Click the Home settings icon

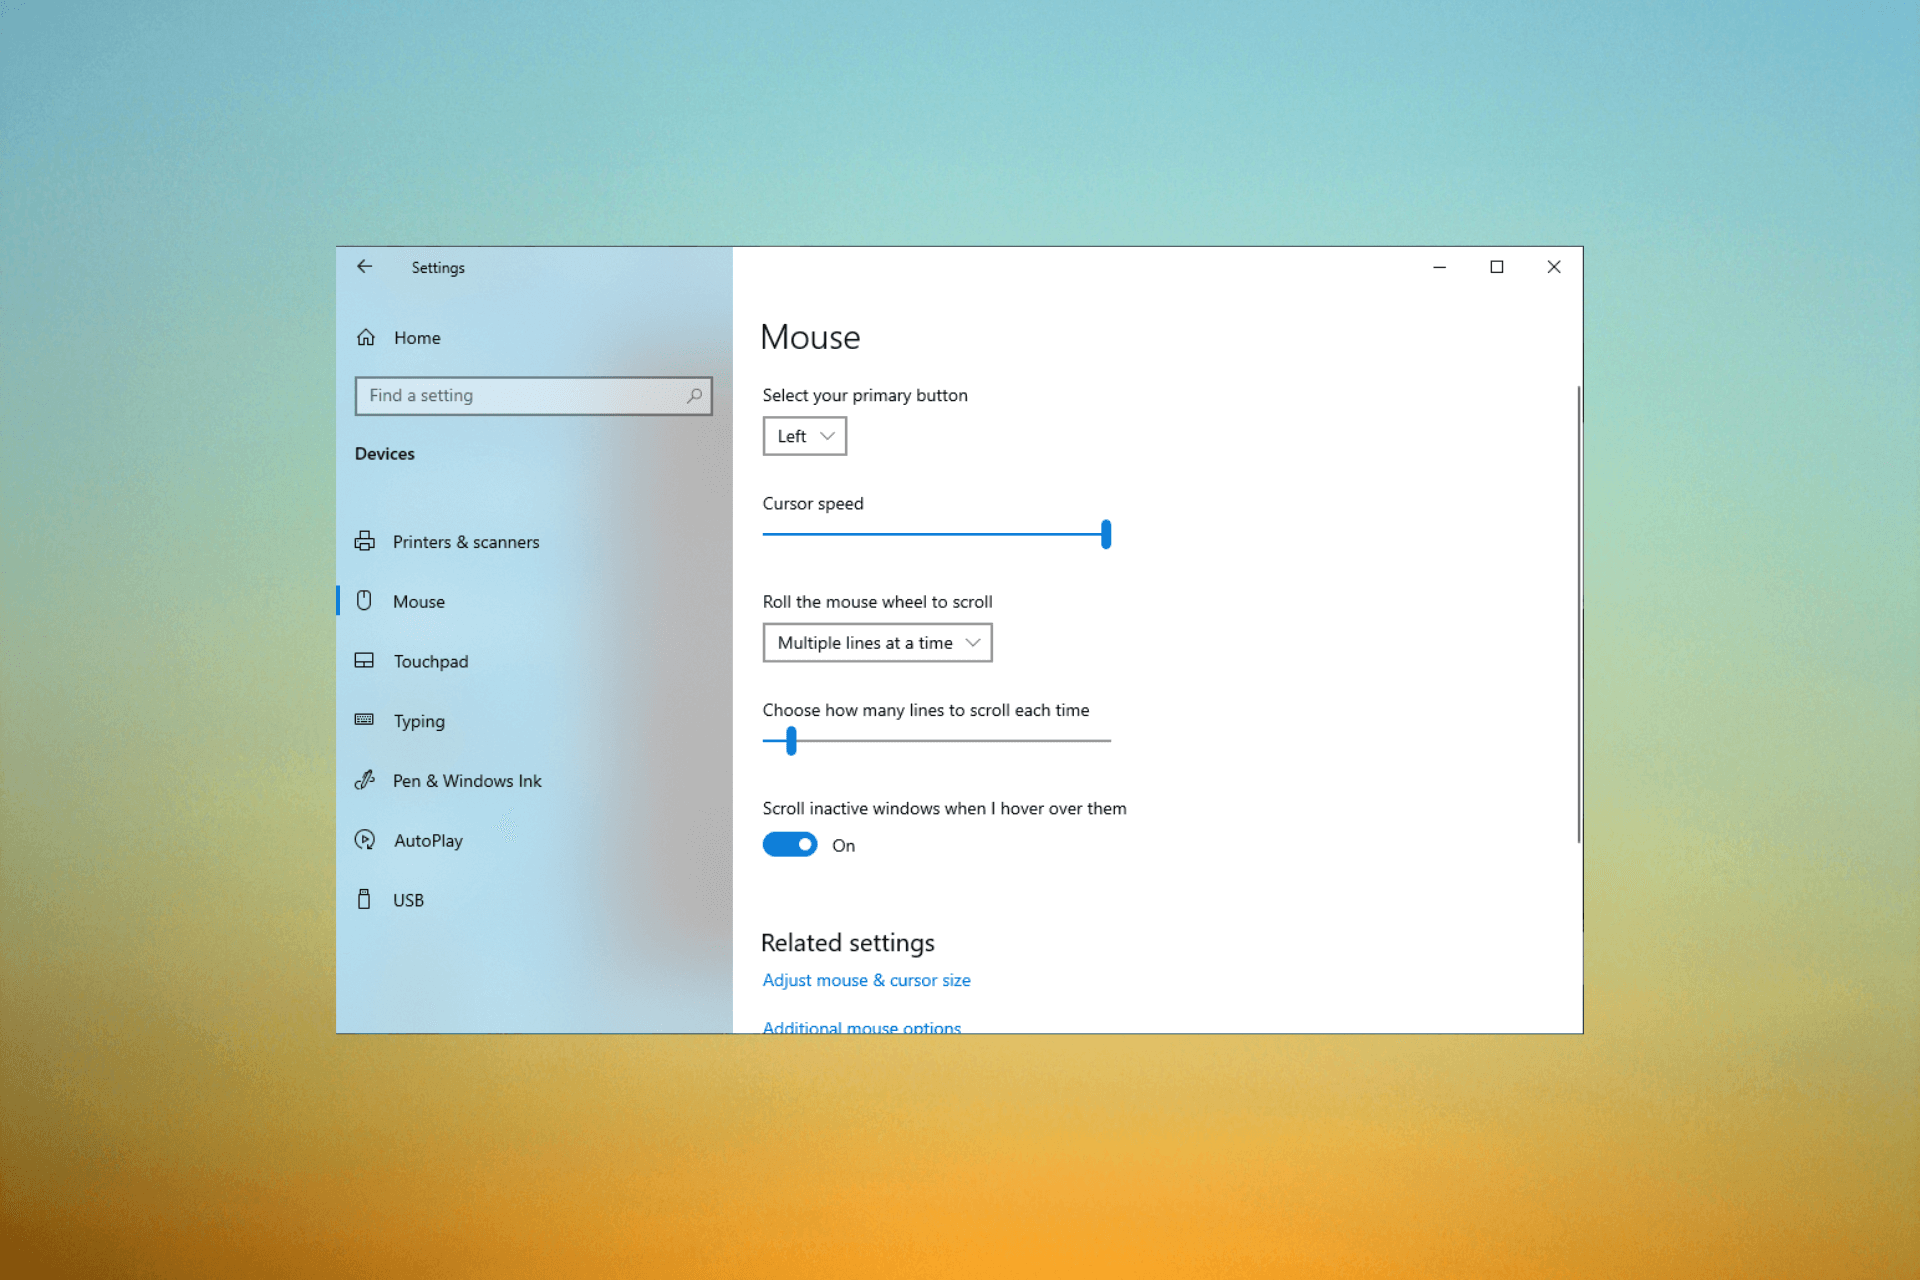370,337
